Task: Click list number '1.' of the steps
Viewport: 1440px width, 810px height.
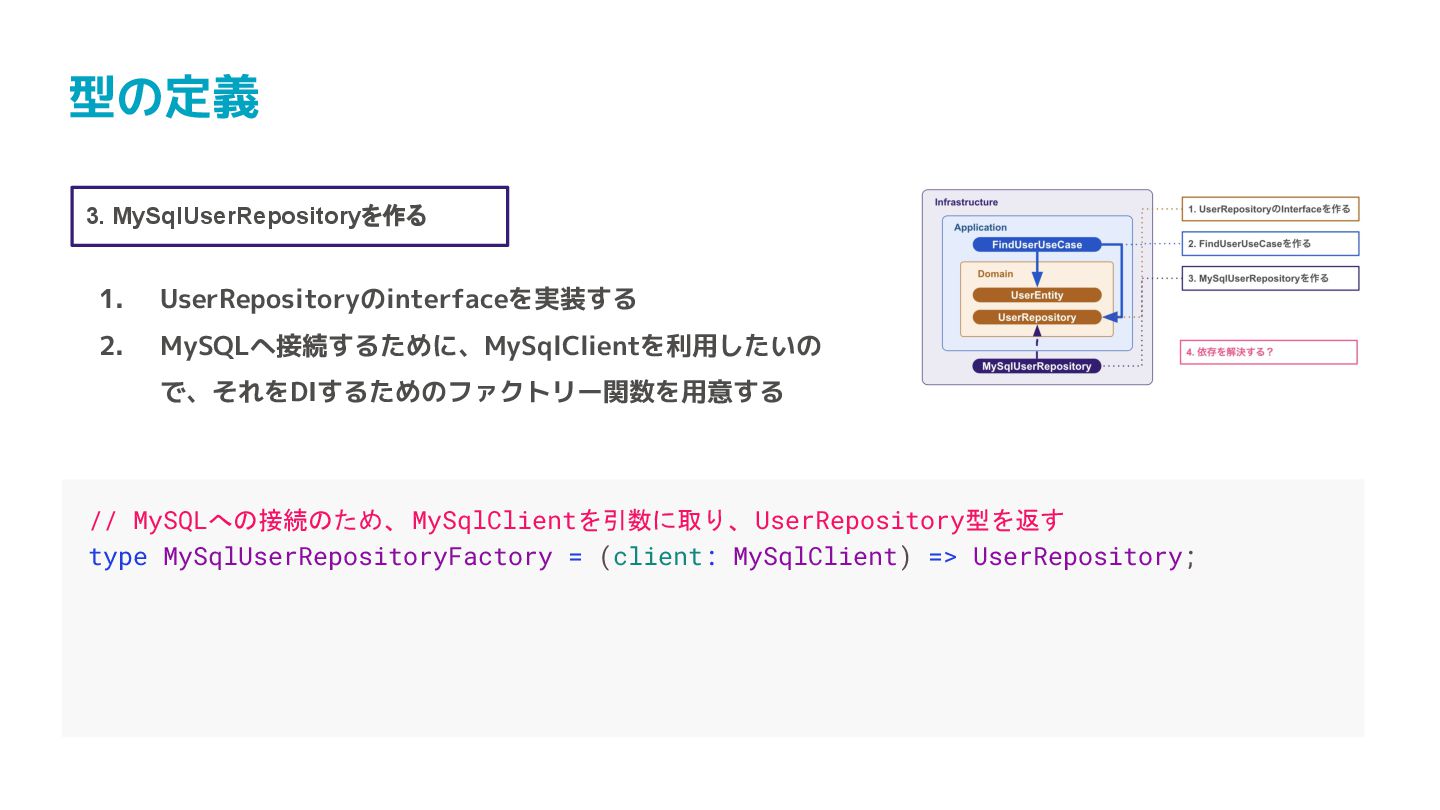Action: tap(111, 299)
